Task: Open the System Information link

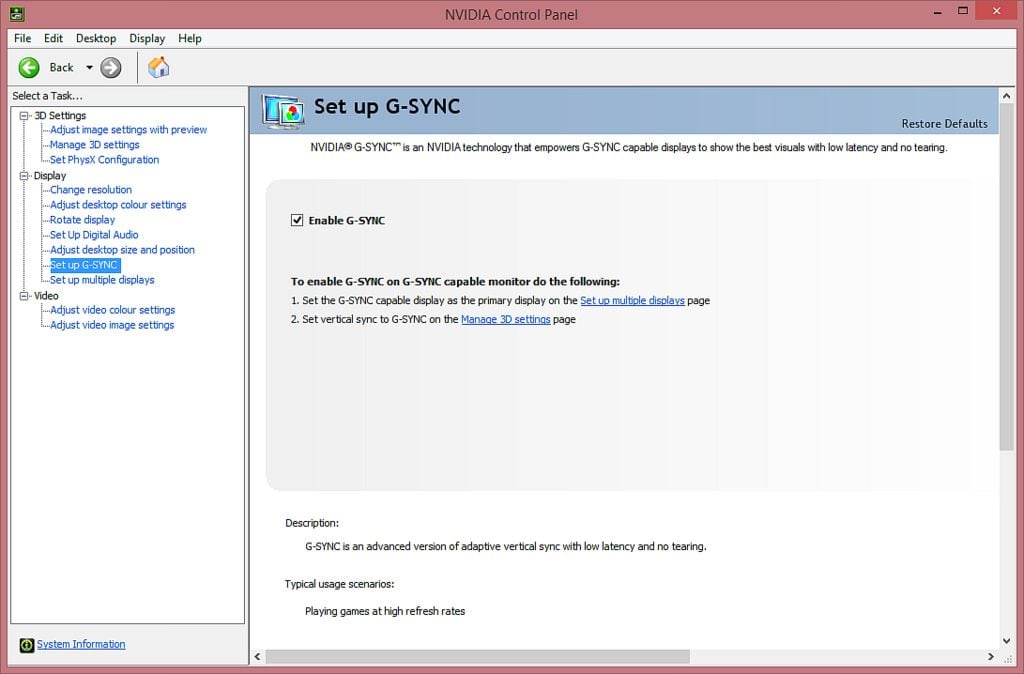Action: click(81, 644)
